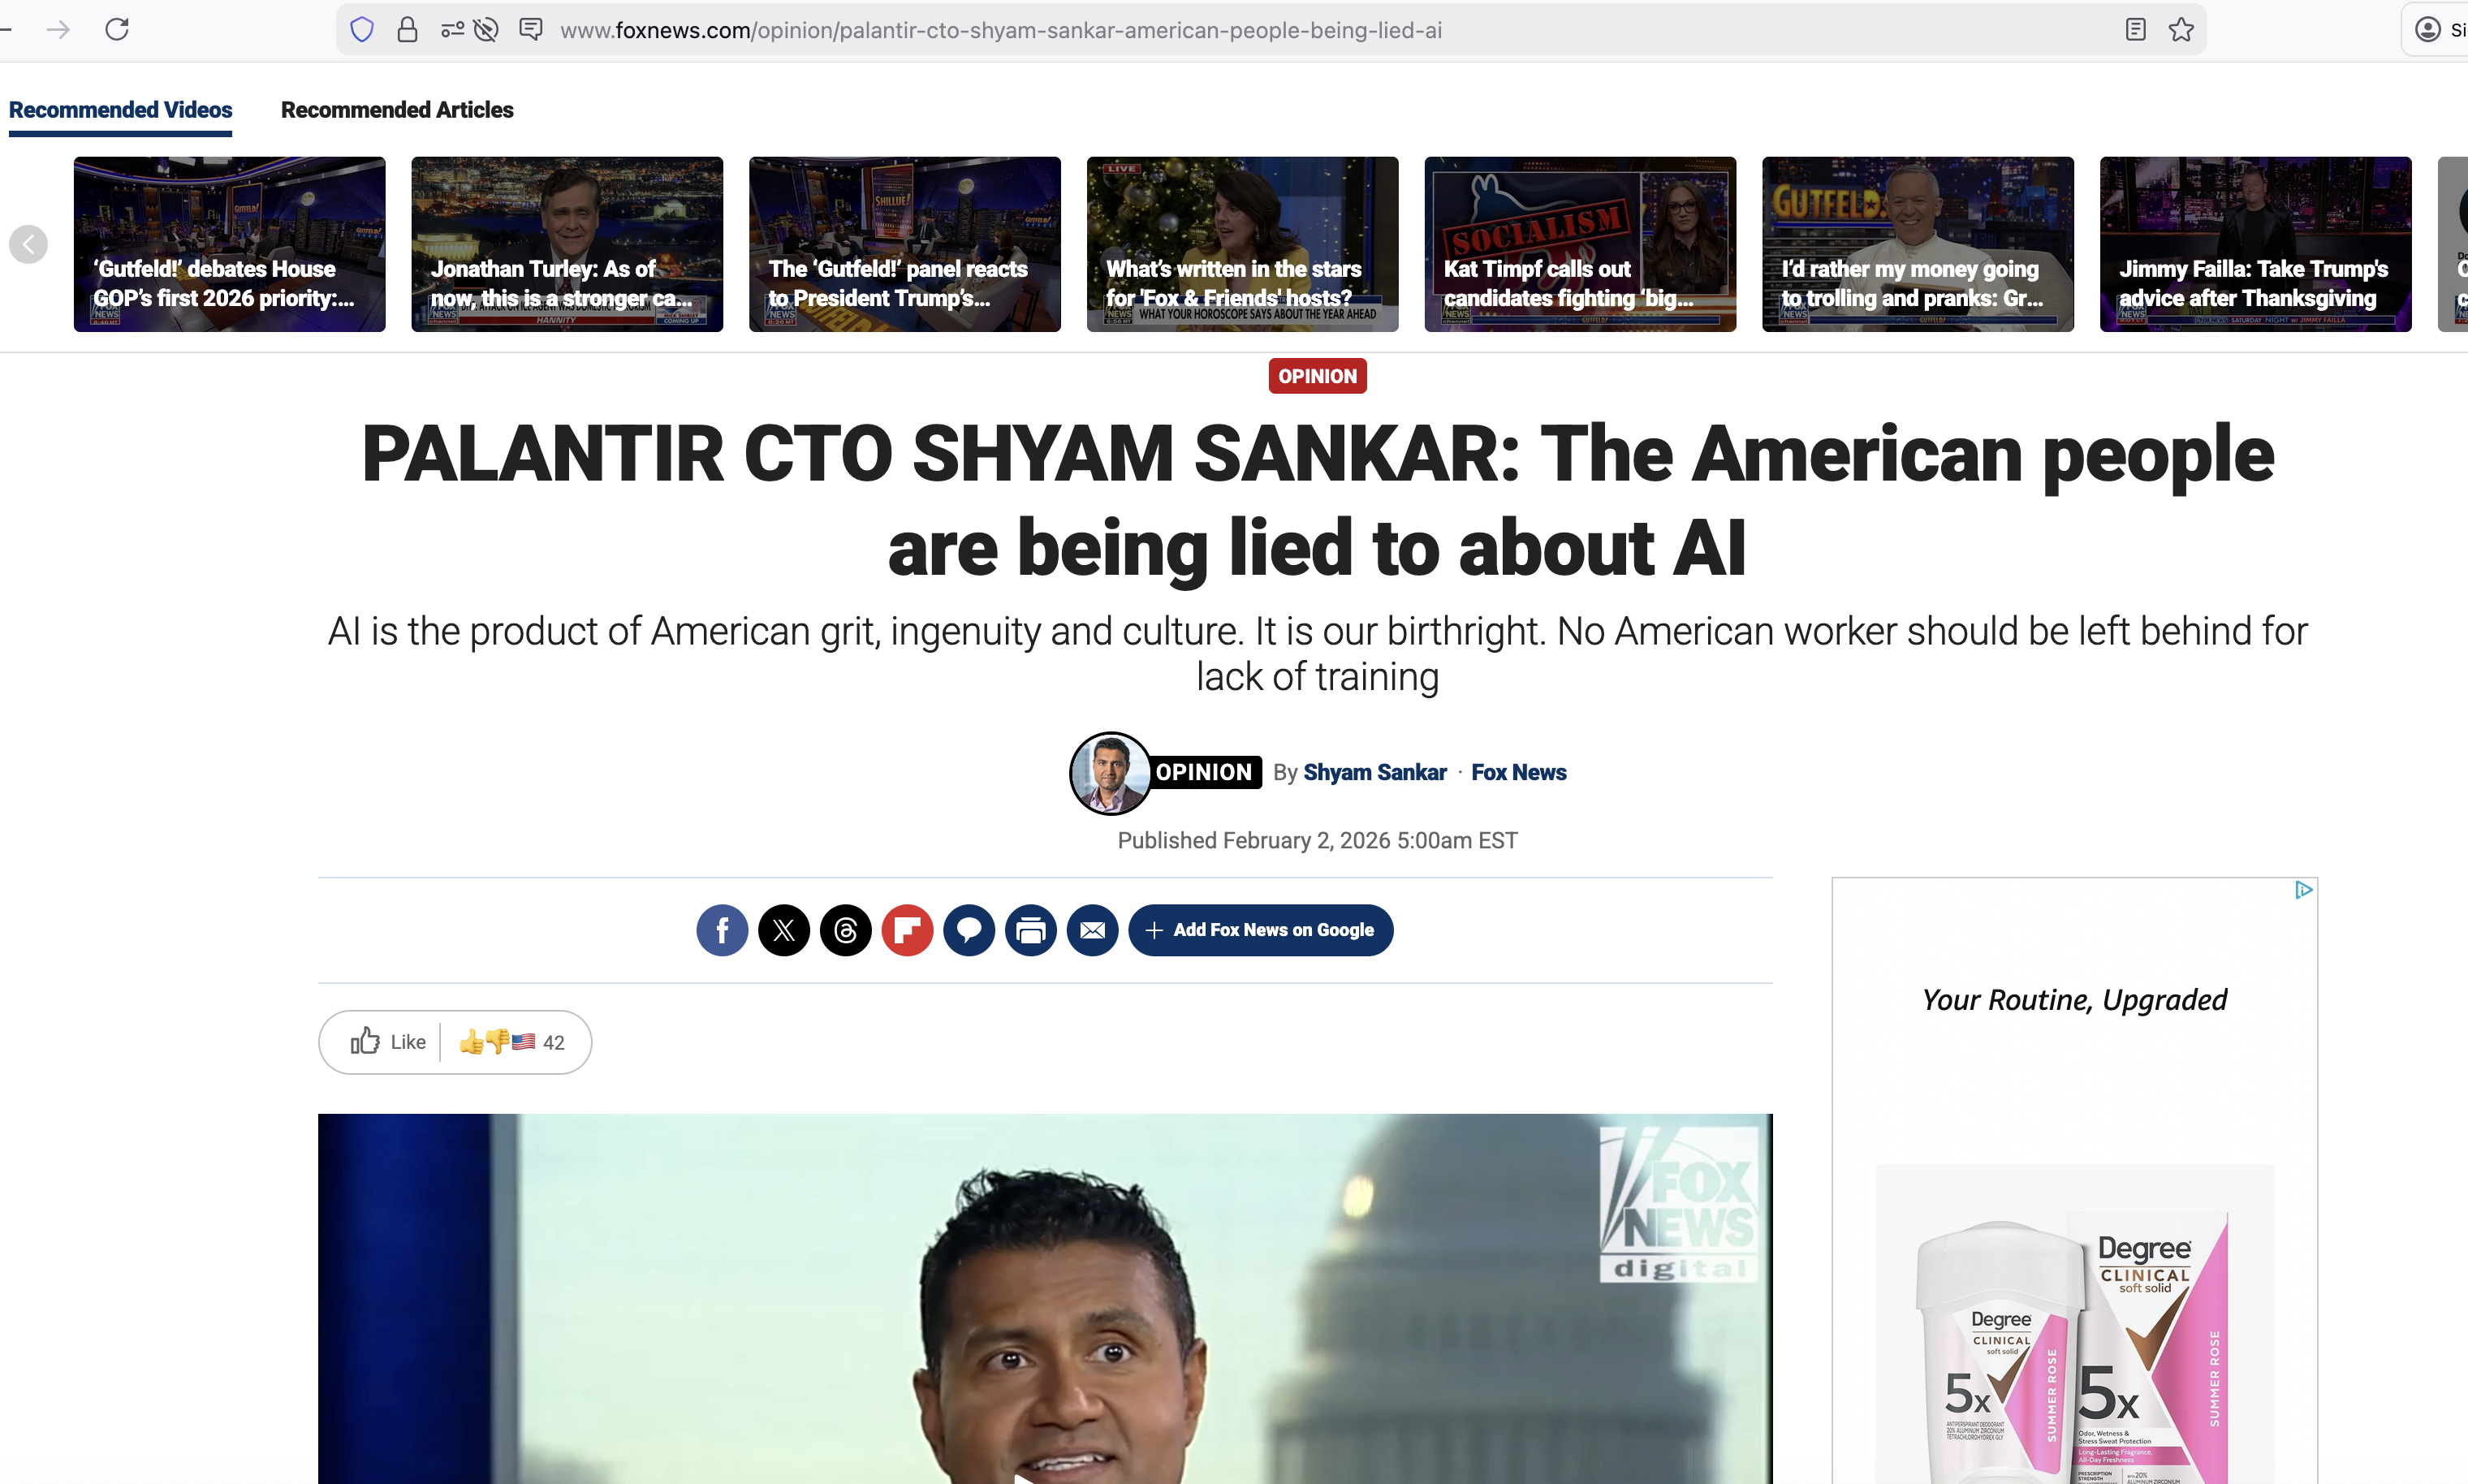Share article via Threads icon

[846, 930]
